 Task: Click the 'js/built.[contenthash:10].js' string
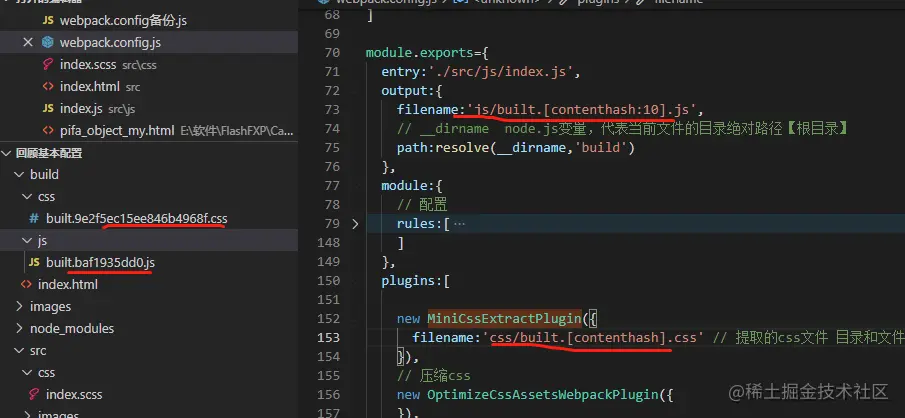[581, 110]
